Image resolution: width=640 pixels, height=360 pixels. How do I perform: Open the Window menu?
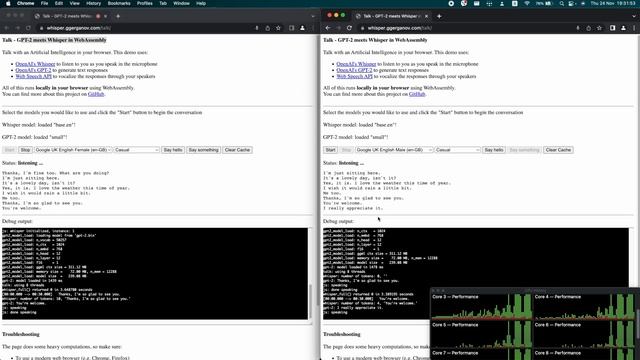click(181, 3)
